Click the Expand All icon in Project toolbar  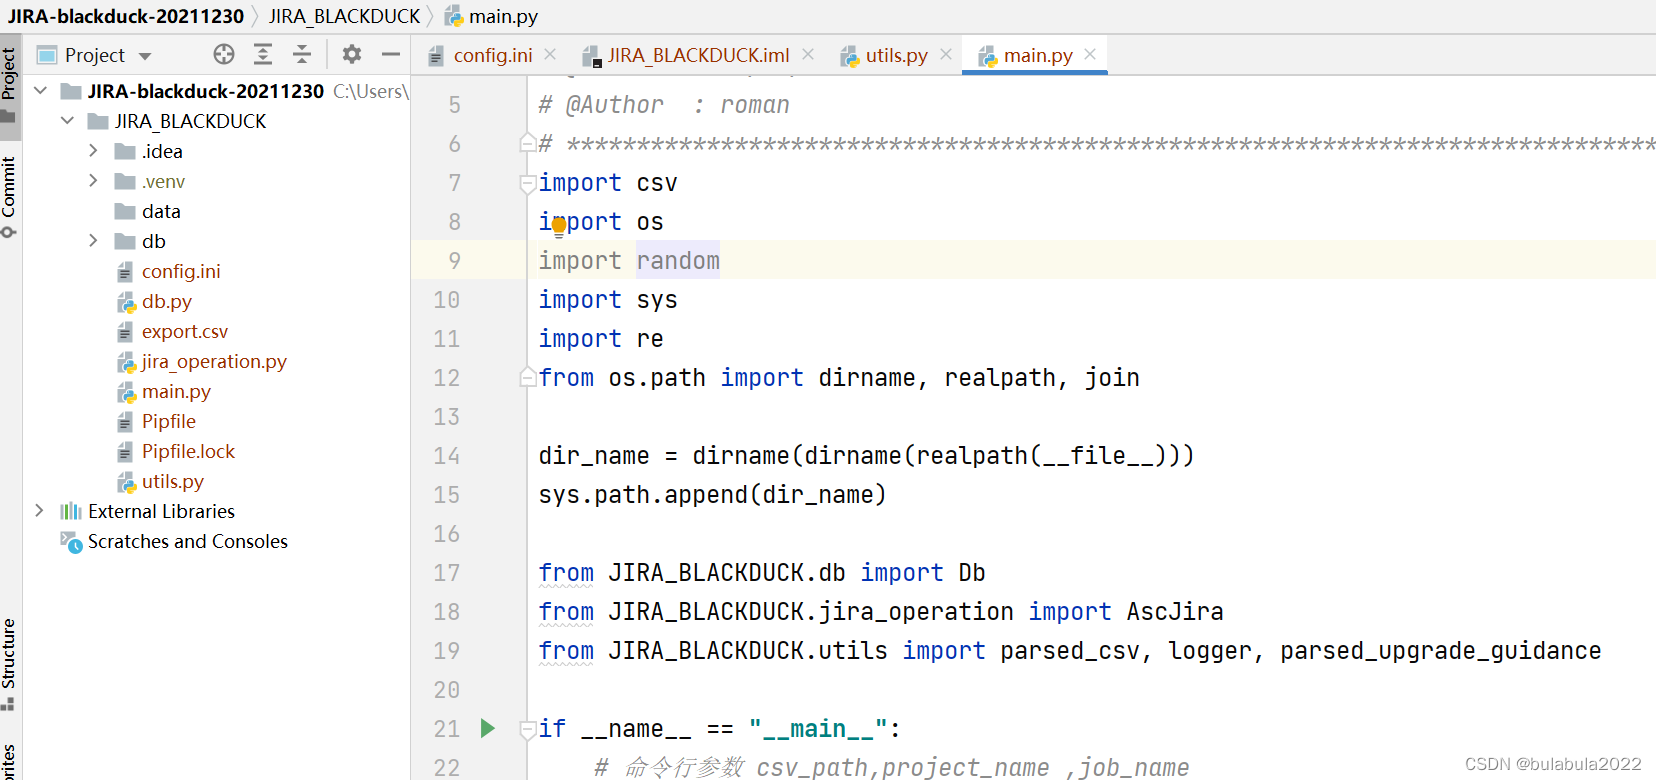click(x=263, y=54)
